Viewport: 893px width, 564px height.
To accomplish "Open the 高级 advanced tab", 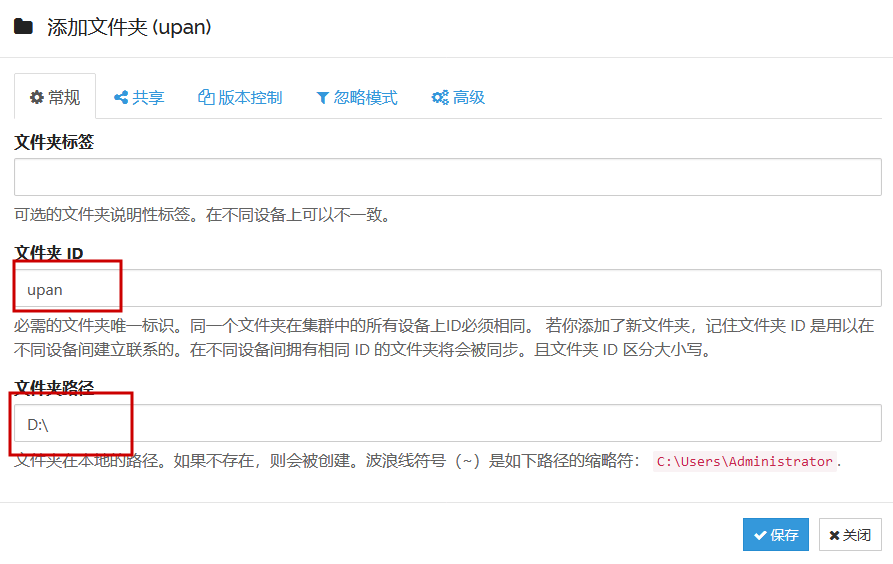I will pyautogui.click(x=458, y=97).
